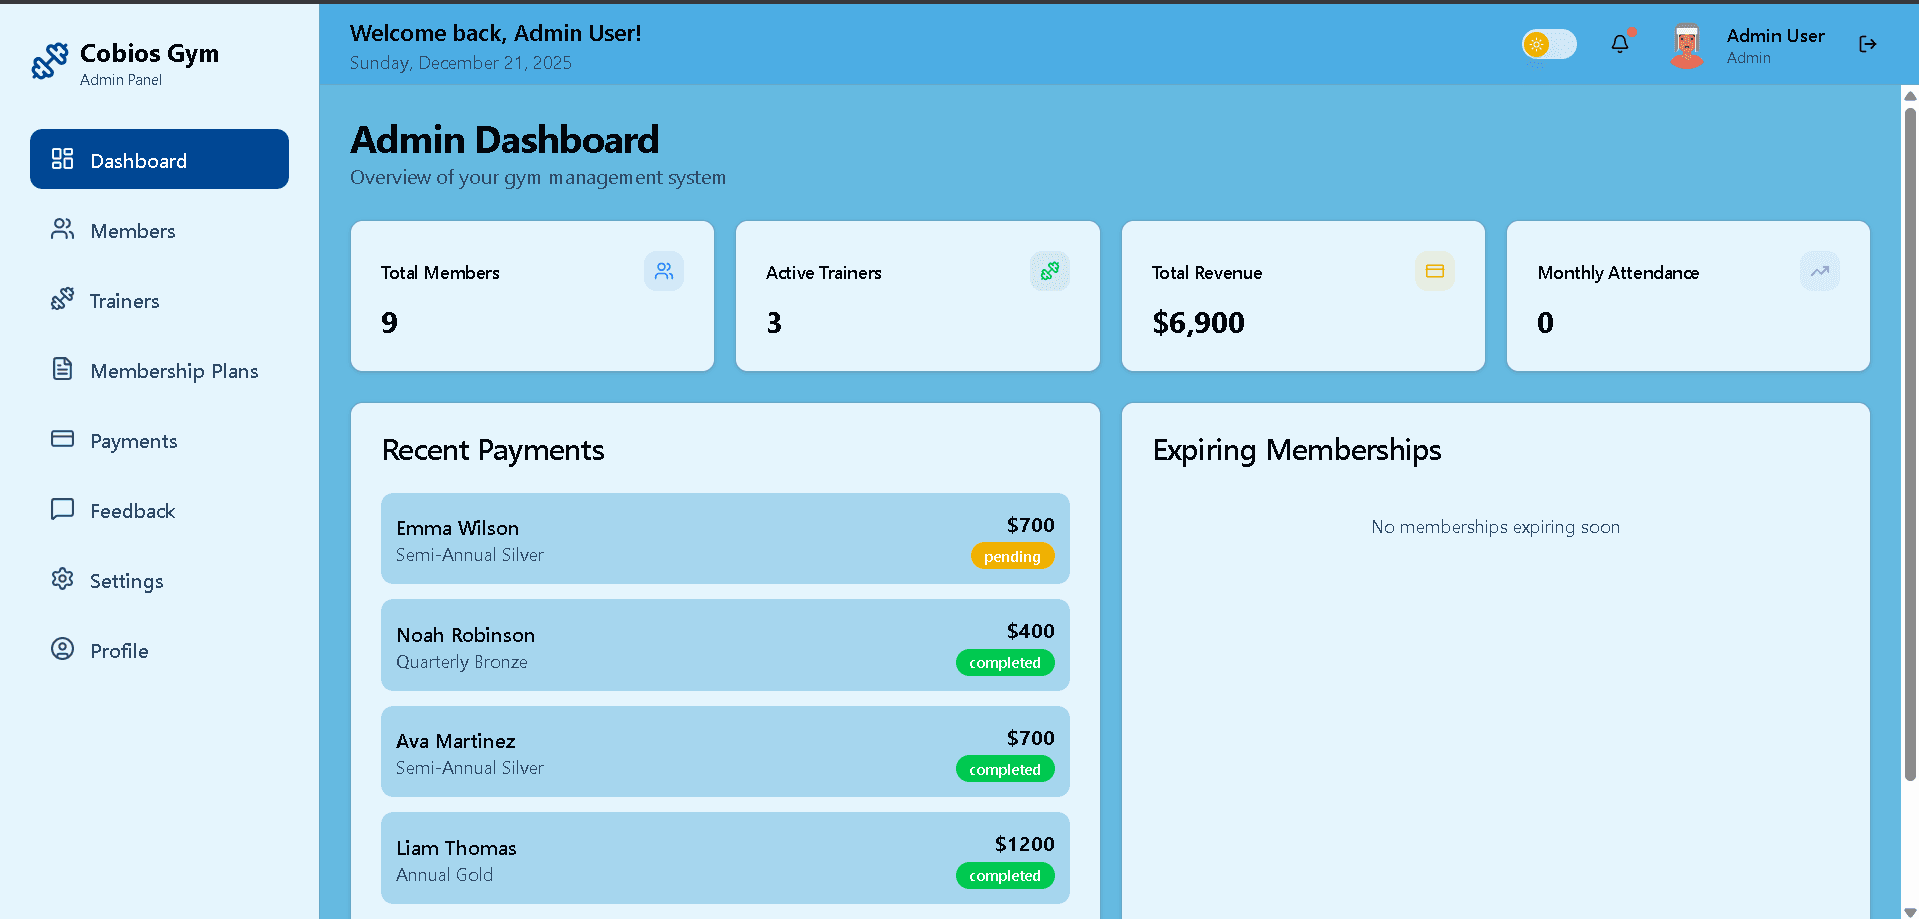The image size is (1919, 919).
Task: Navigate to Payments in sidebar
Action: coord(133,441)
